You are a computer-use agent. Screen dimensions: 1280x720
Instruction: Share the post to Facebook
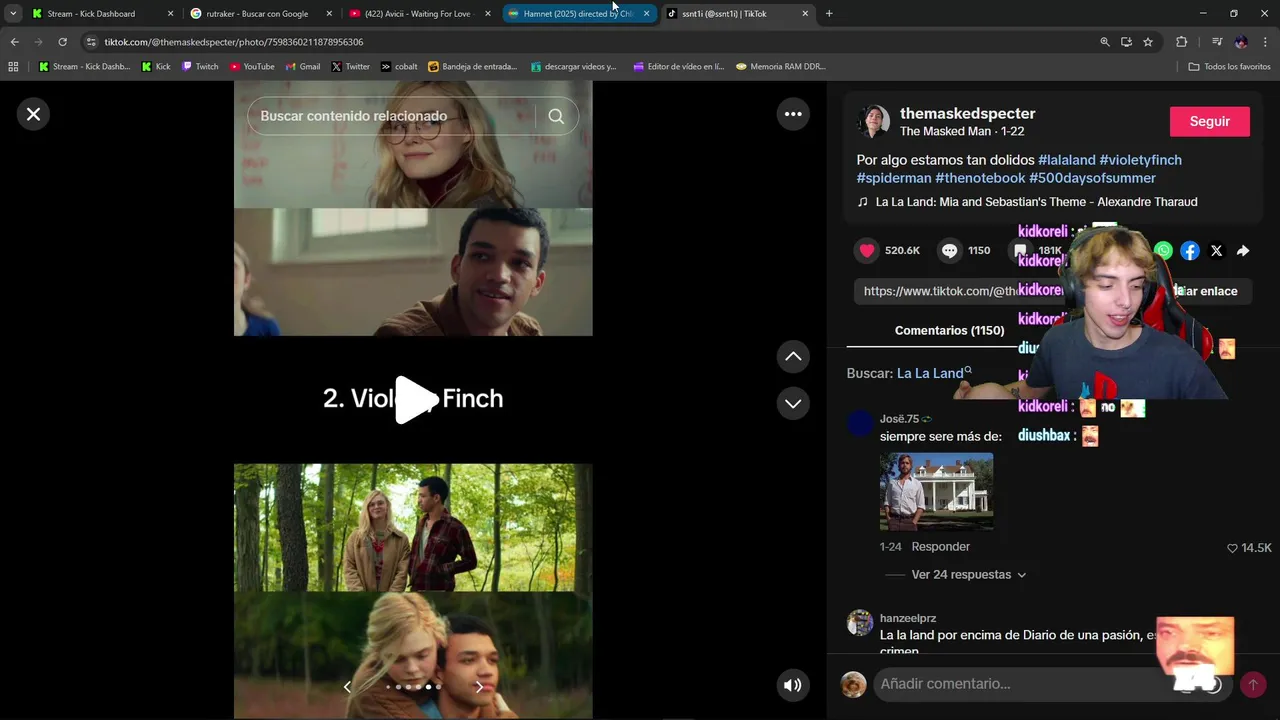point(1190,251)
